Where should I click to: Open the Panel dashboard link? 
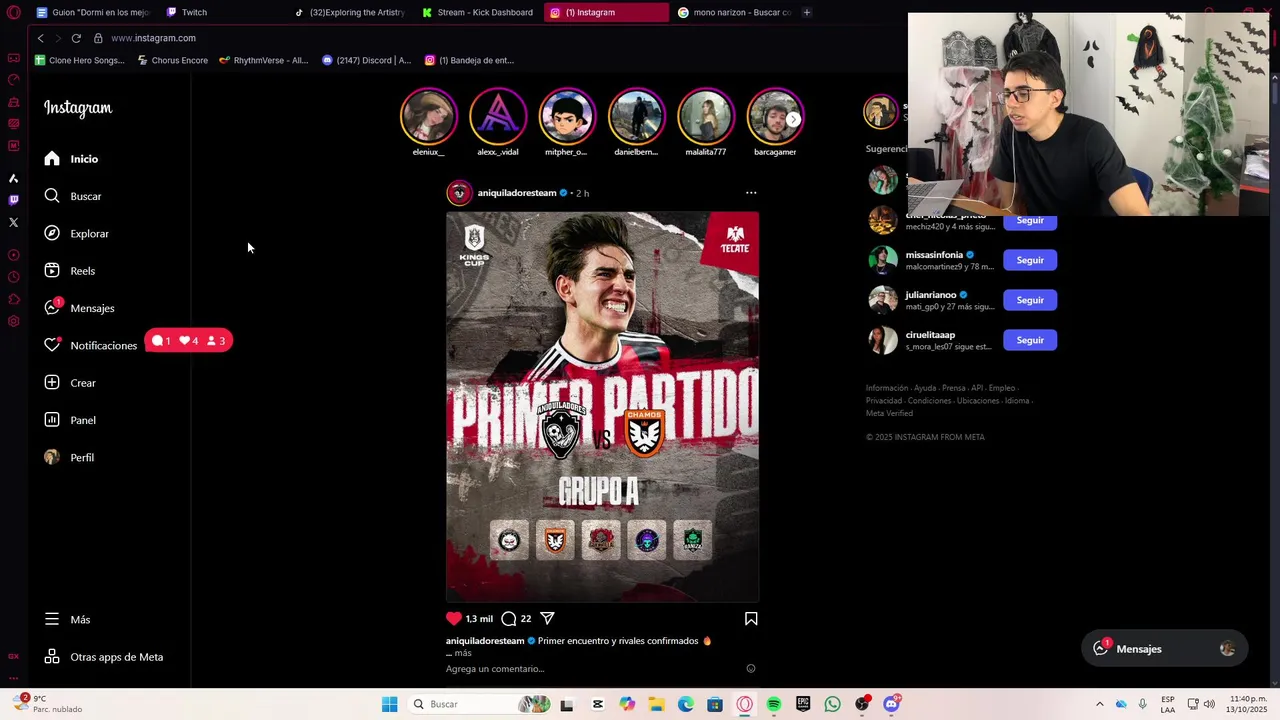point(70,420)
